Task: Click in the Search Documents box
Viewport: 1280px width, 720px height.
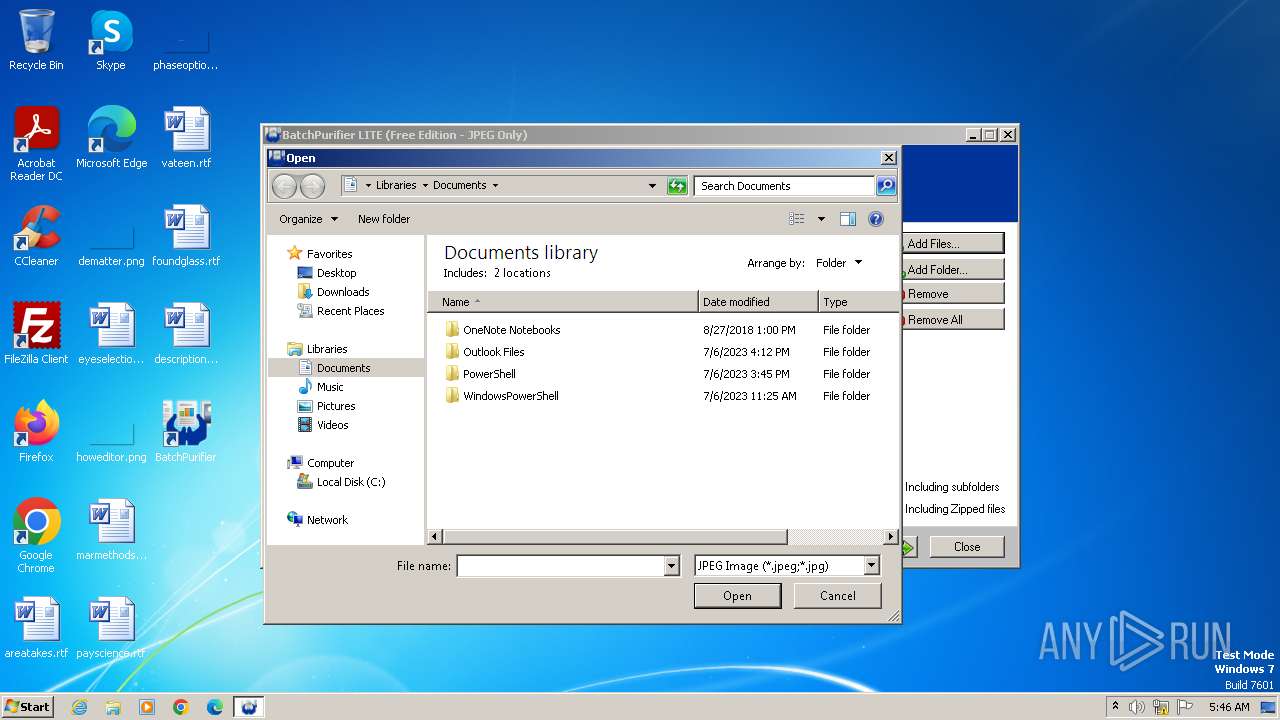Action: click(x=784, y=186)
